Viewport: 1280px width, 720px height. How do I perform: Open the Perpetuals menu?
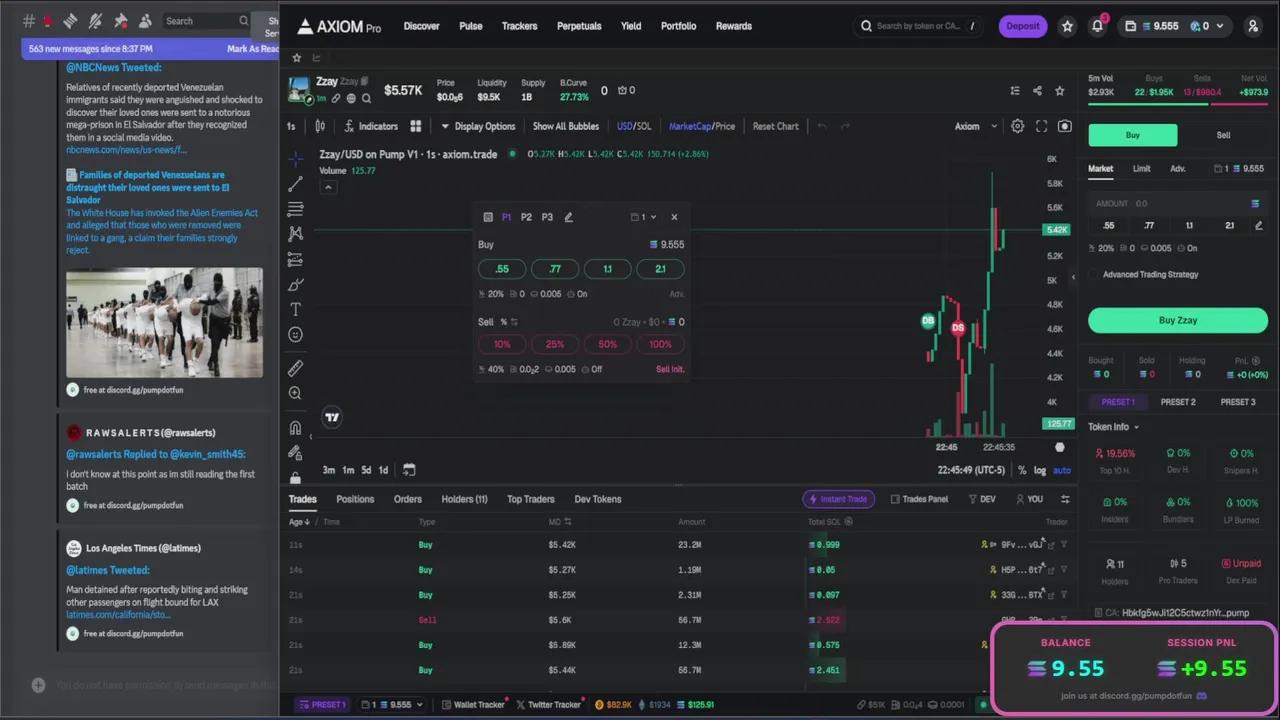579,26
